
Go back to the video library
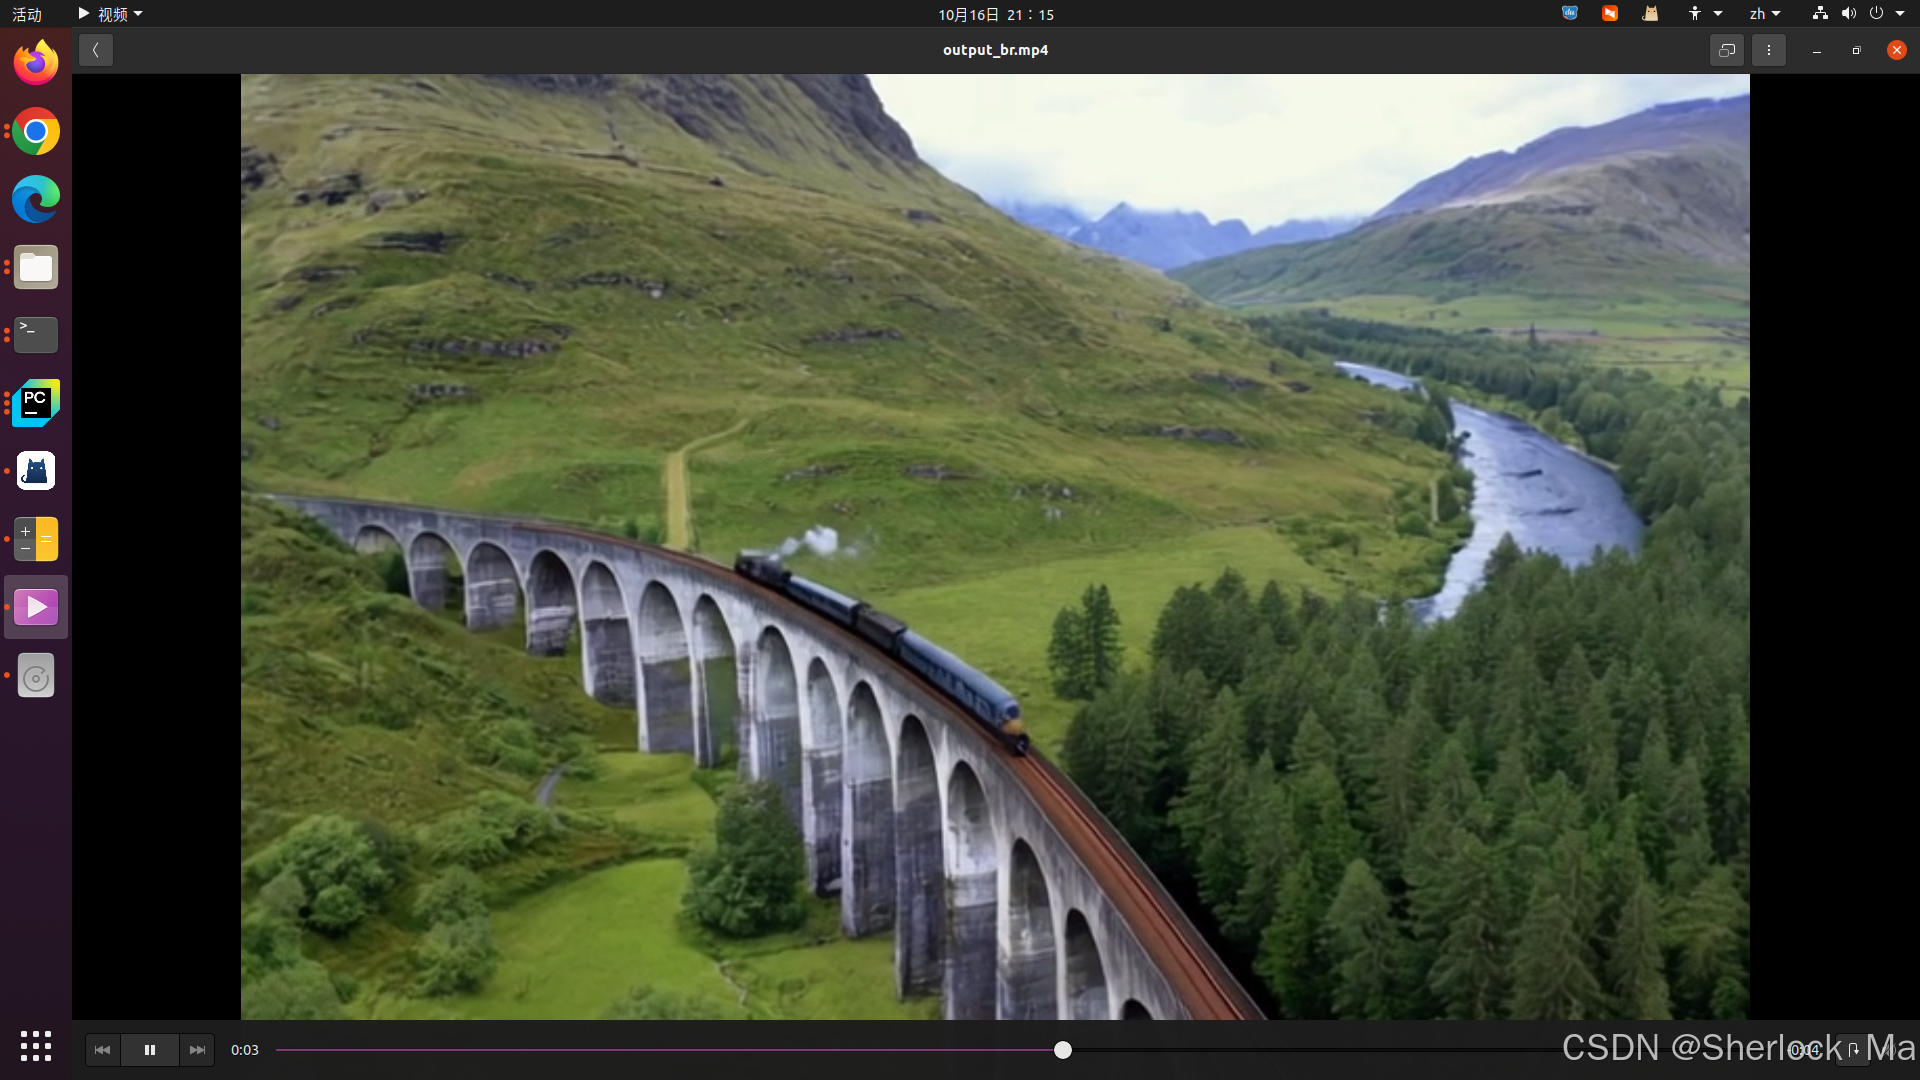pyautogui.click(x=96, y=50)
